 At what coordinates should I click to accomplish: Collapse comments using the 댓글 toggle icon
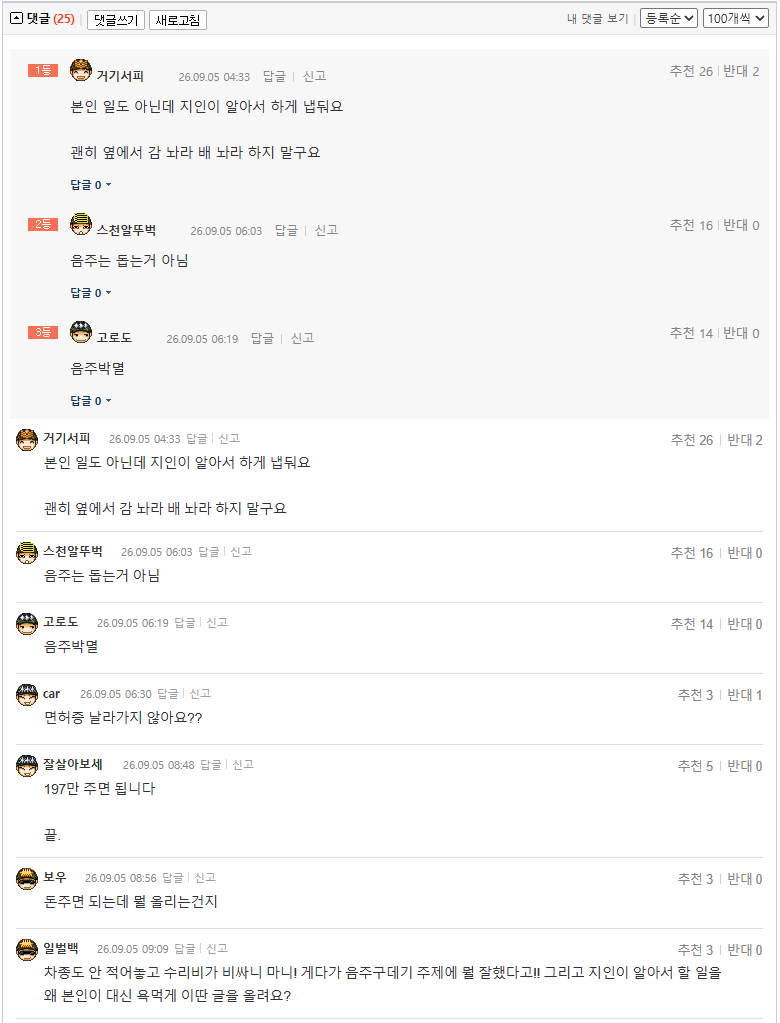[x=17, y=19]
